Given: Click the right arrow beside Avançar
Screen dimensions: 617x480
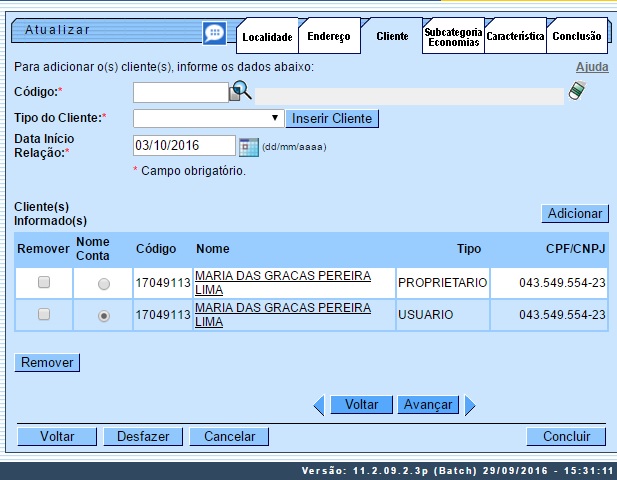Looking at the screenshot, I should 470,405.
